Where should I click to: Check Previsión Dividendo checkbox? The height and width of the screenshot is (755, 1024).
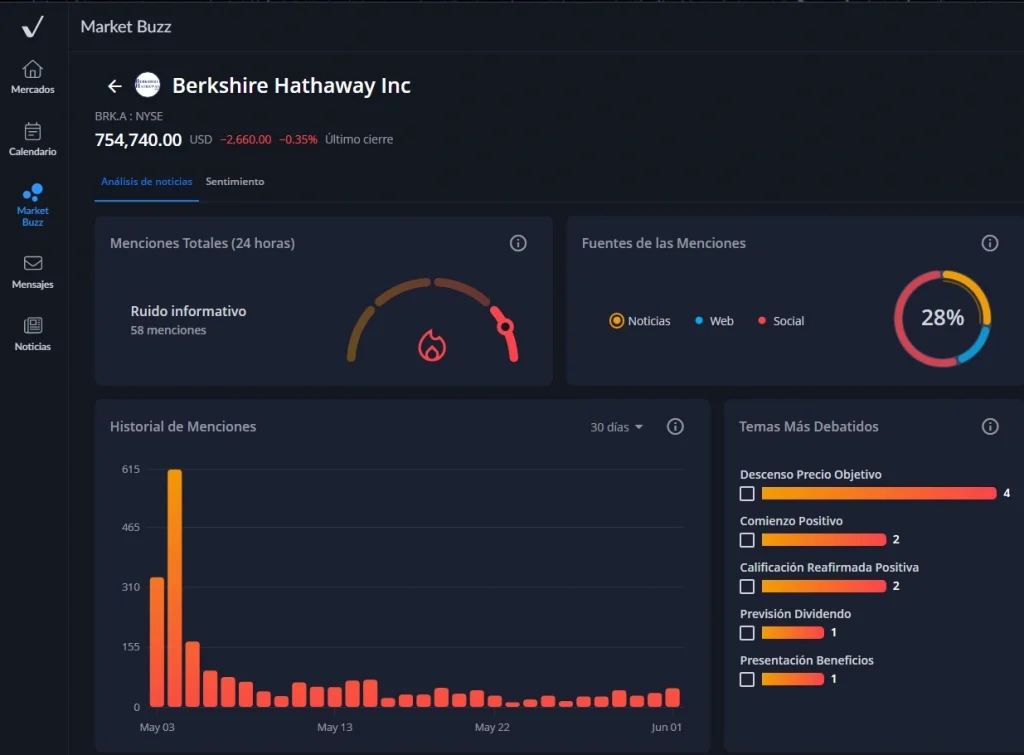pyautogui.click(x=747, y=633)
